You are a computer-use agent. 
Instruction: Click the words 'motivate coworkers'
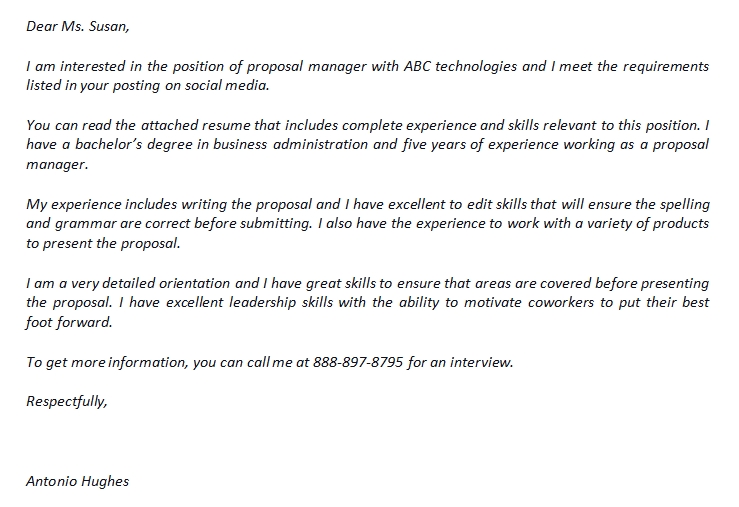(x=529, y=302)
